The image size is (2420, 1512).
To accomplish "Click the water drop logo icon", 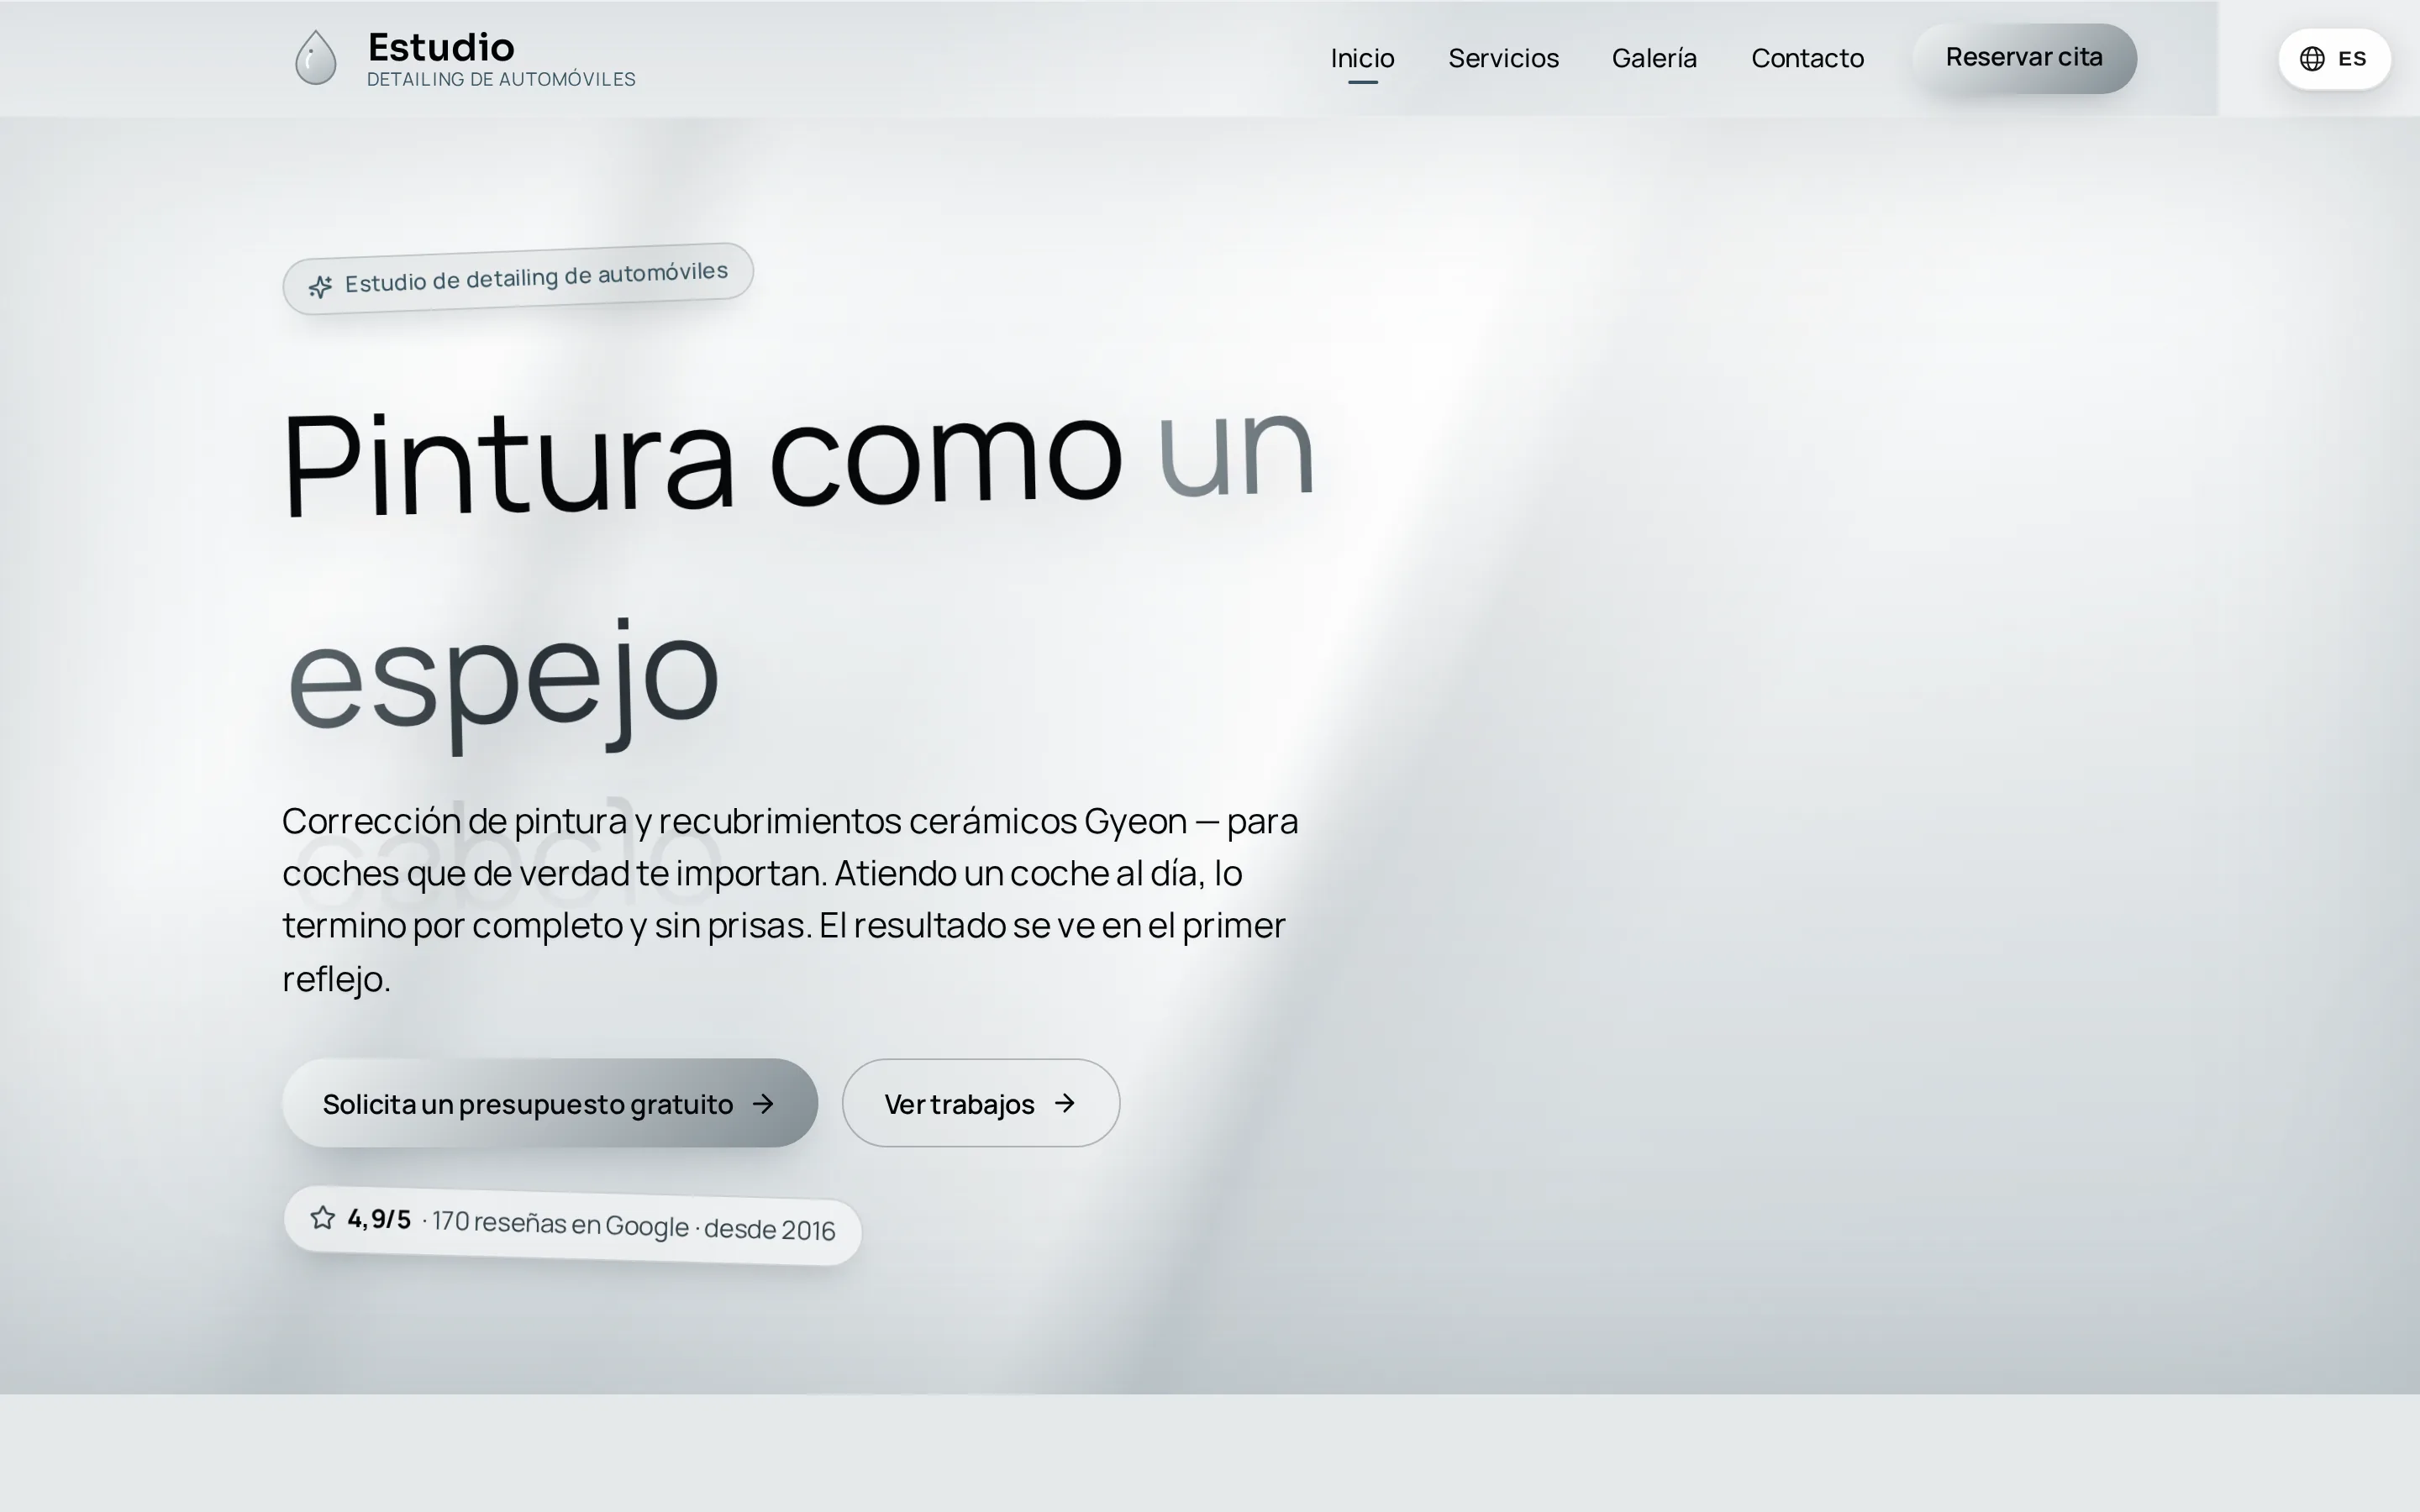I will (316, 57).
